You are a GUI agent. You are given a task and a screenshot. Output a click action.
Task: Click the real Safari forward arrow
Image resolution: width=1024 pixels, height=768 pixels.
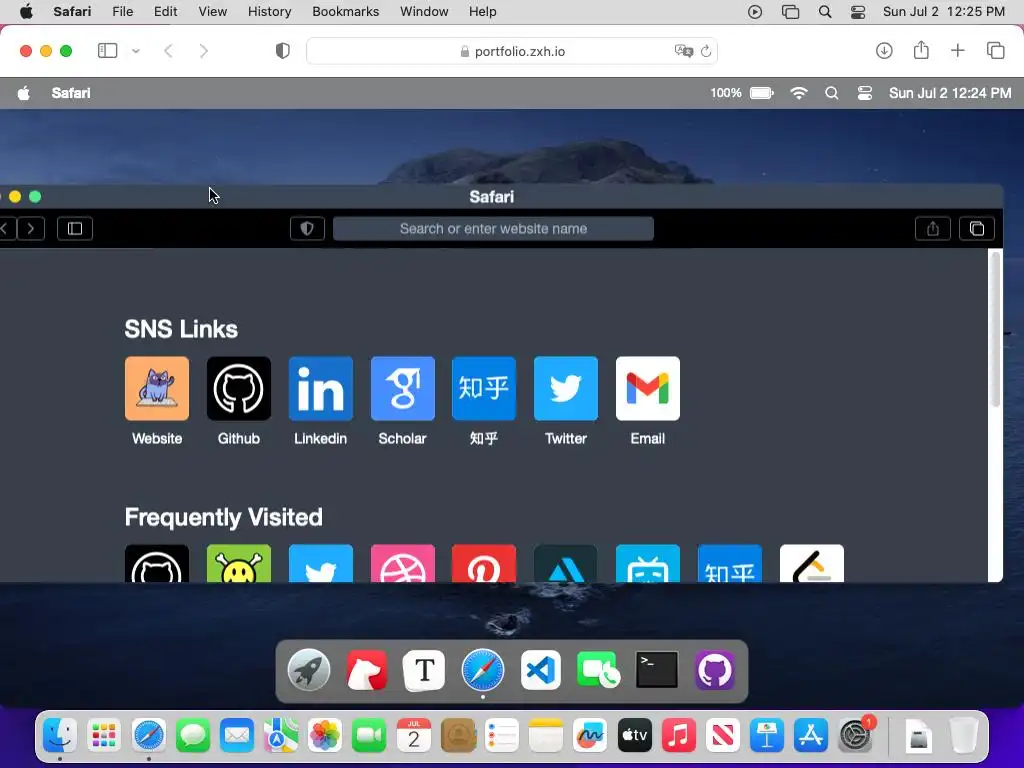(x=204, y=51)
